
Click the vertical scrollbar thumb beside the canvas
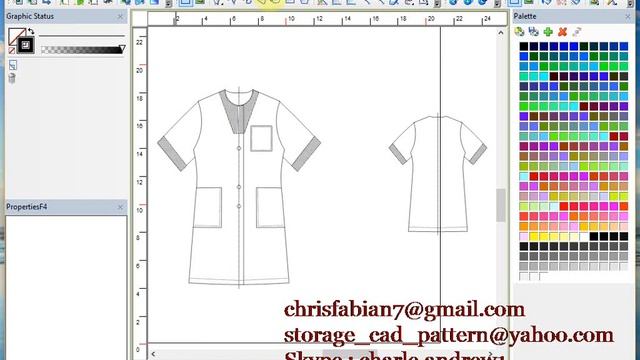(501, 205)
